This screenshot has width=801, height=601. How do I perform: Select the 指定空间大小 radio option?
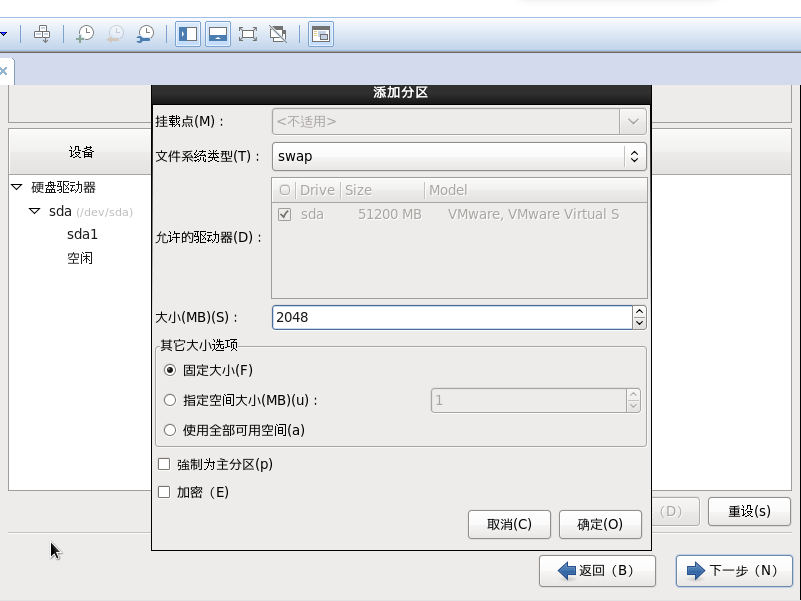(170, 400)
